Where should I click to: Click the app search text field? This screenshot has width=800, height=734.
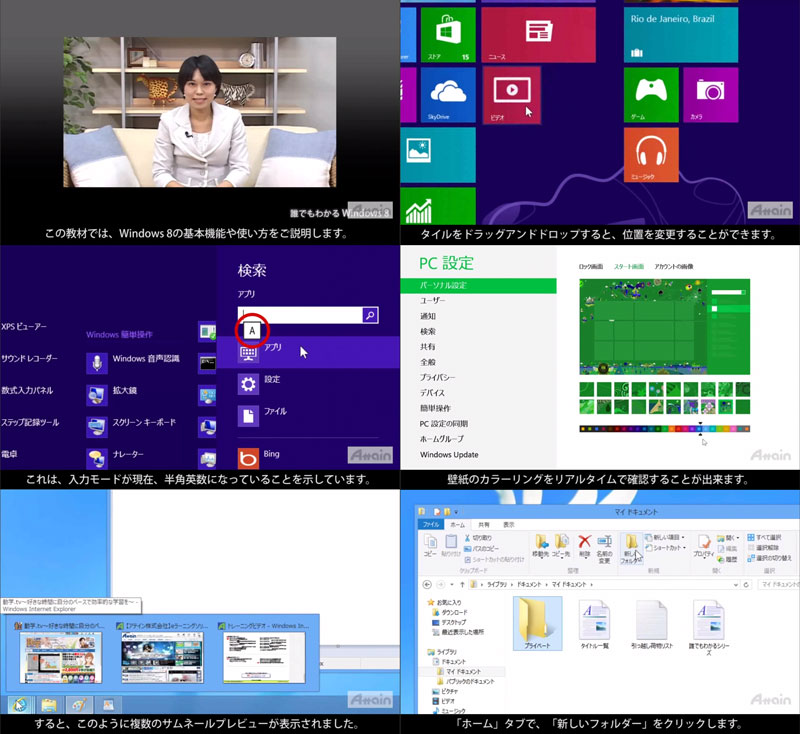tap(298, 315)
